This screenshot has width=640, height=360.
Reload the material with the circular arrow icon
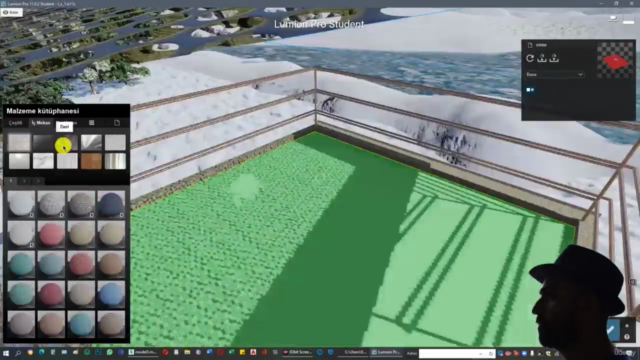[x=530, y=58]
